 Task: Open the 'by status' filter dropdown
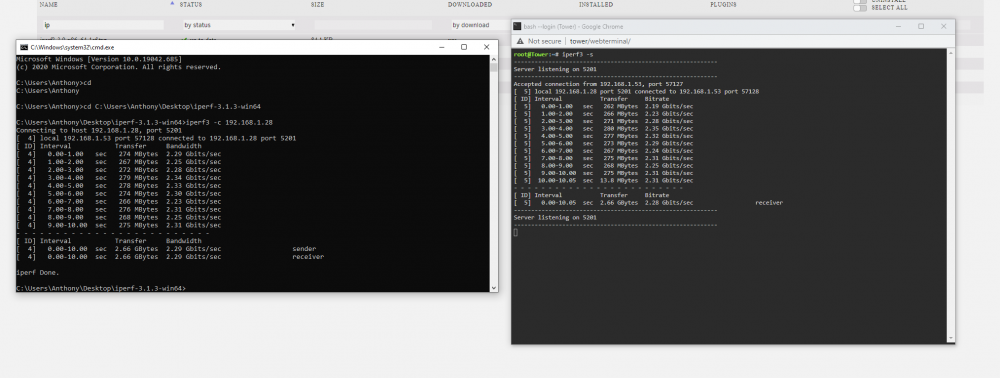pos(239,25)
